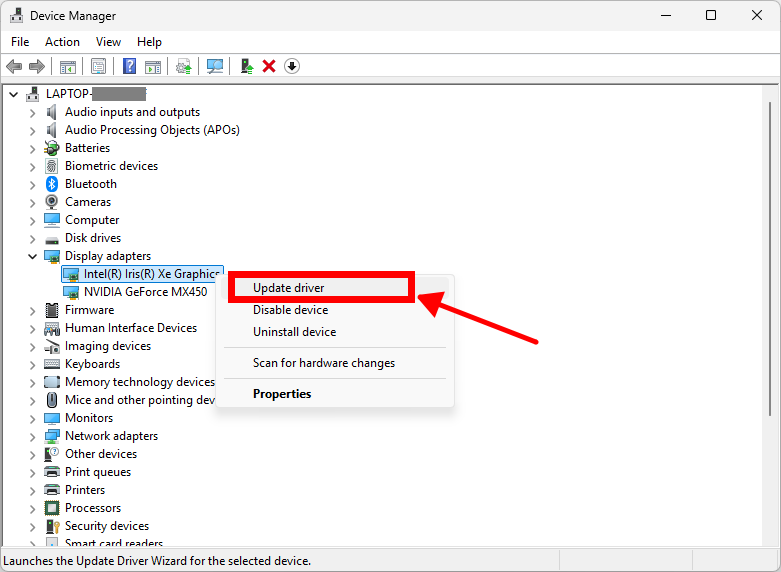Open the View menu
This screenshot has height=572, width=781.
(108, 42)
